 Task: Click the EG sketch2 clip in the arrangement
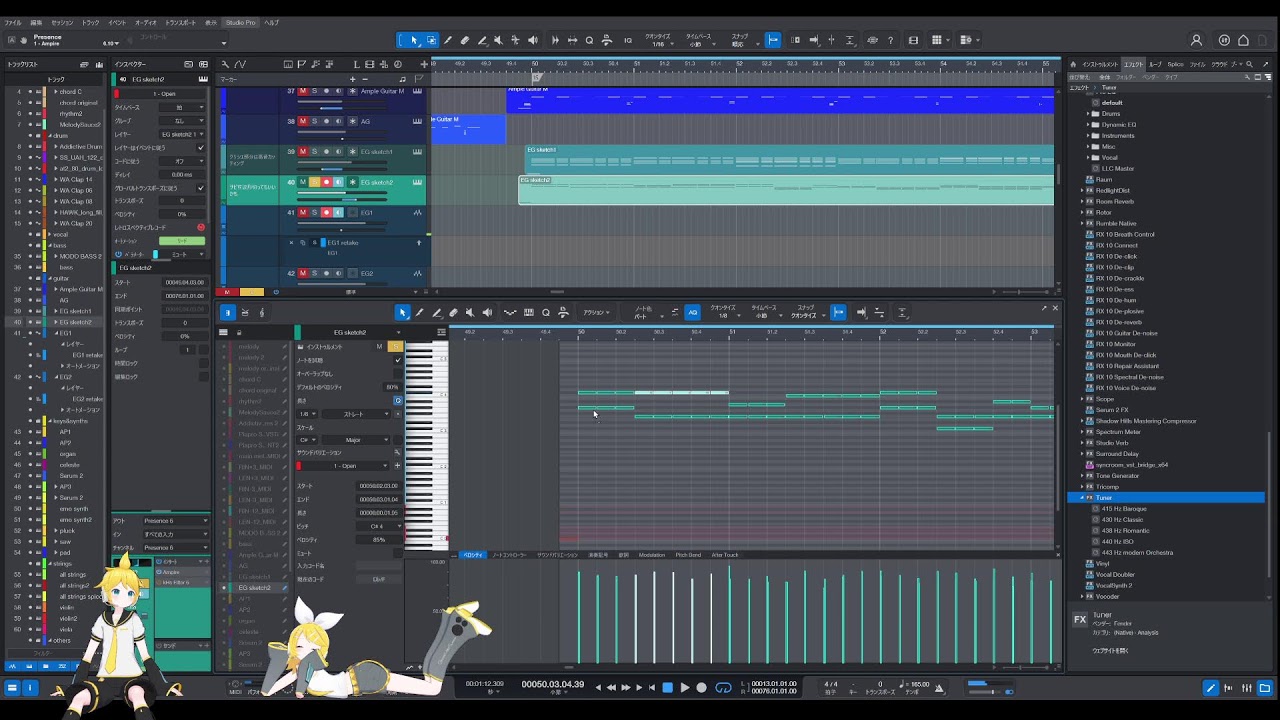point(786,190)
